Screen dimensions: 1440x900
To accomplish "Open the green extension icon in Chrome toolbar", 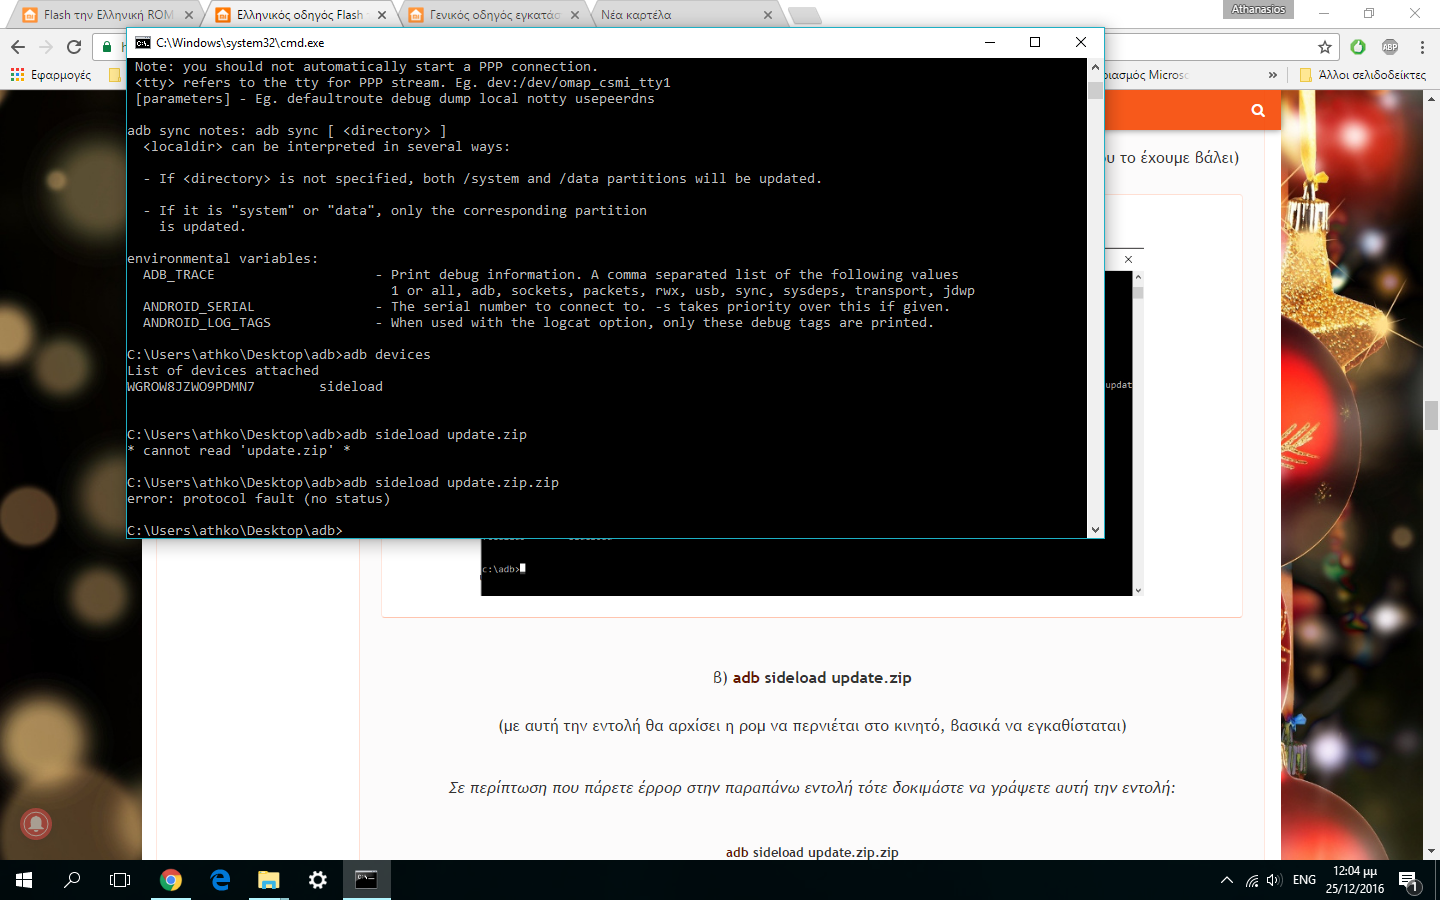I will (x=1358, y=47).
